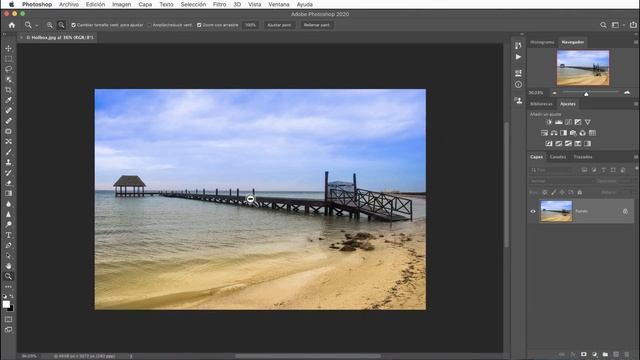Screen dimensions: 640x360
Task: Click the create new group folder icon
Action: [x=605, y=354]
